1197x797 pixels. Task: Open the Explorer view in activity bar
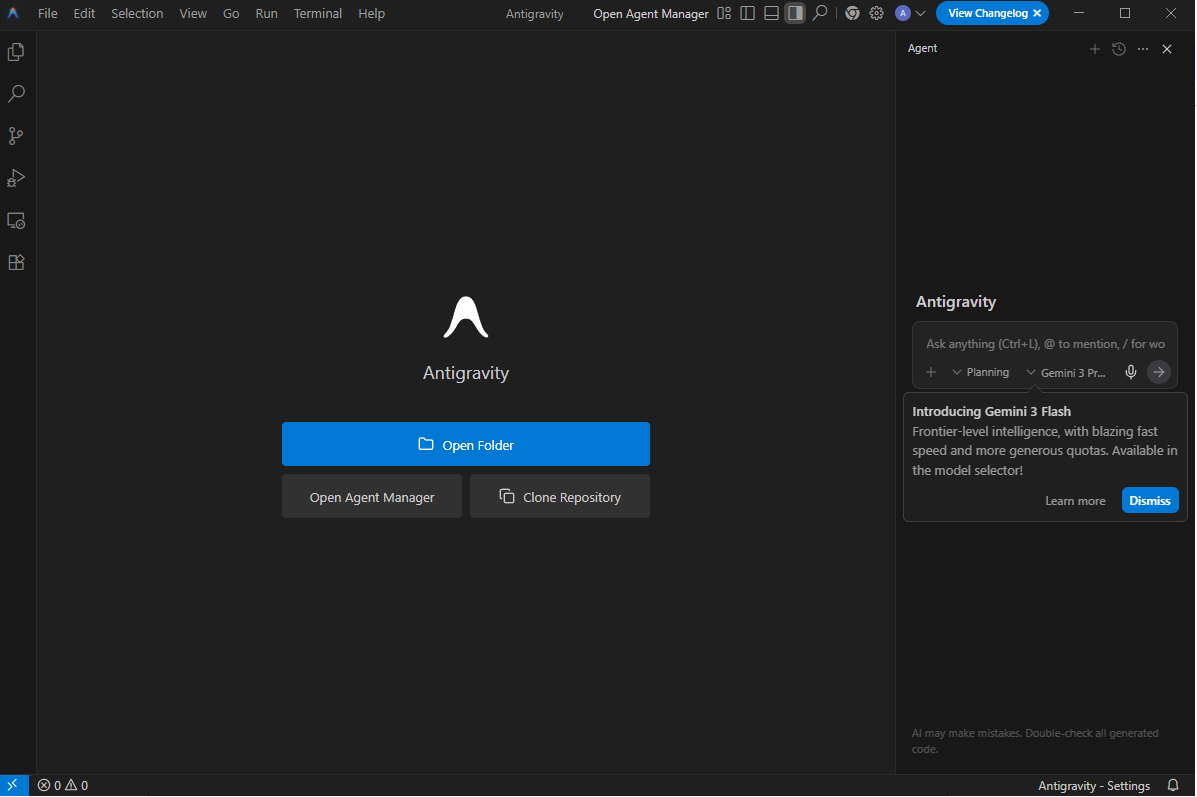16,52
